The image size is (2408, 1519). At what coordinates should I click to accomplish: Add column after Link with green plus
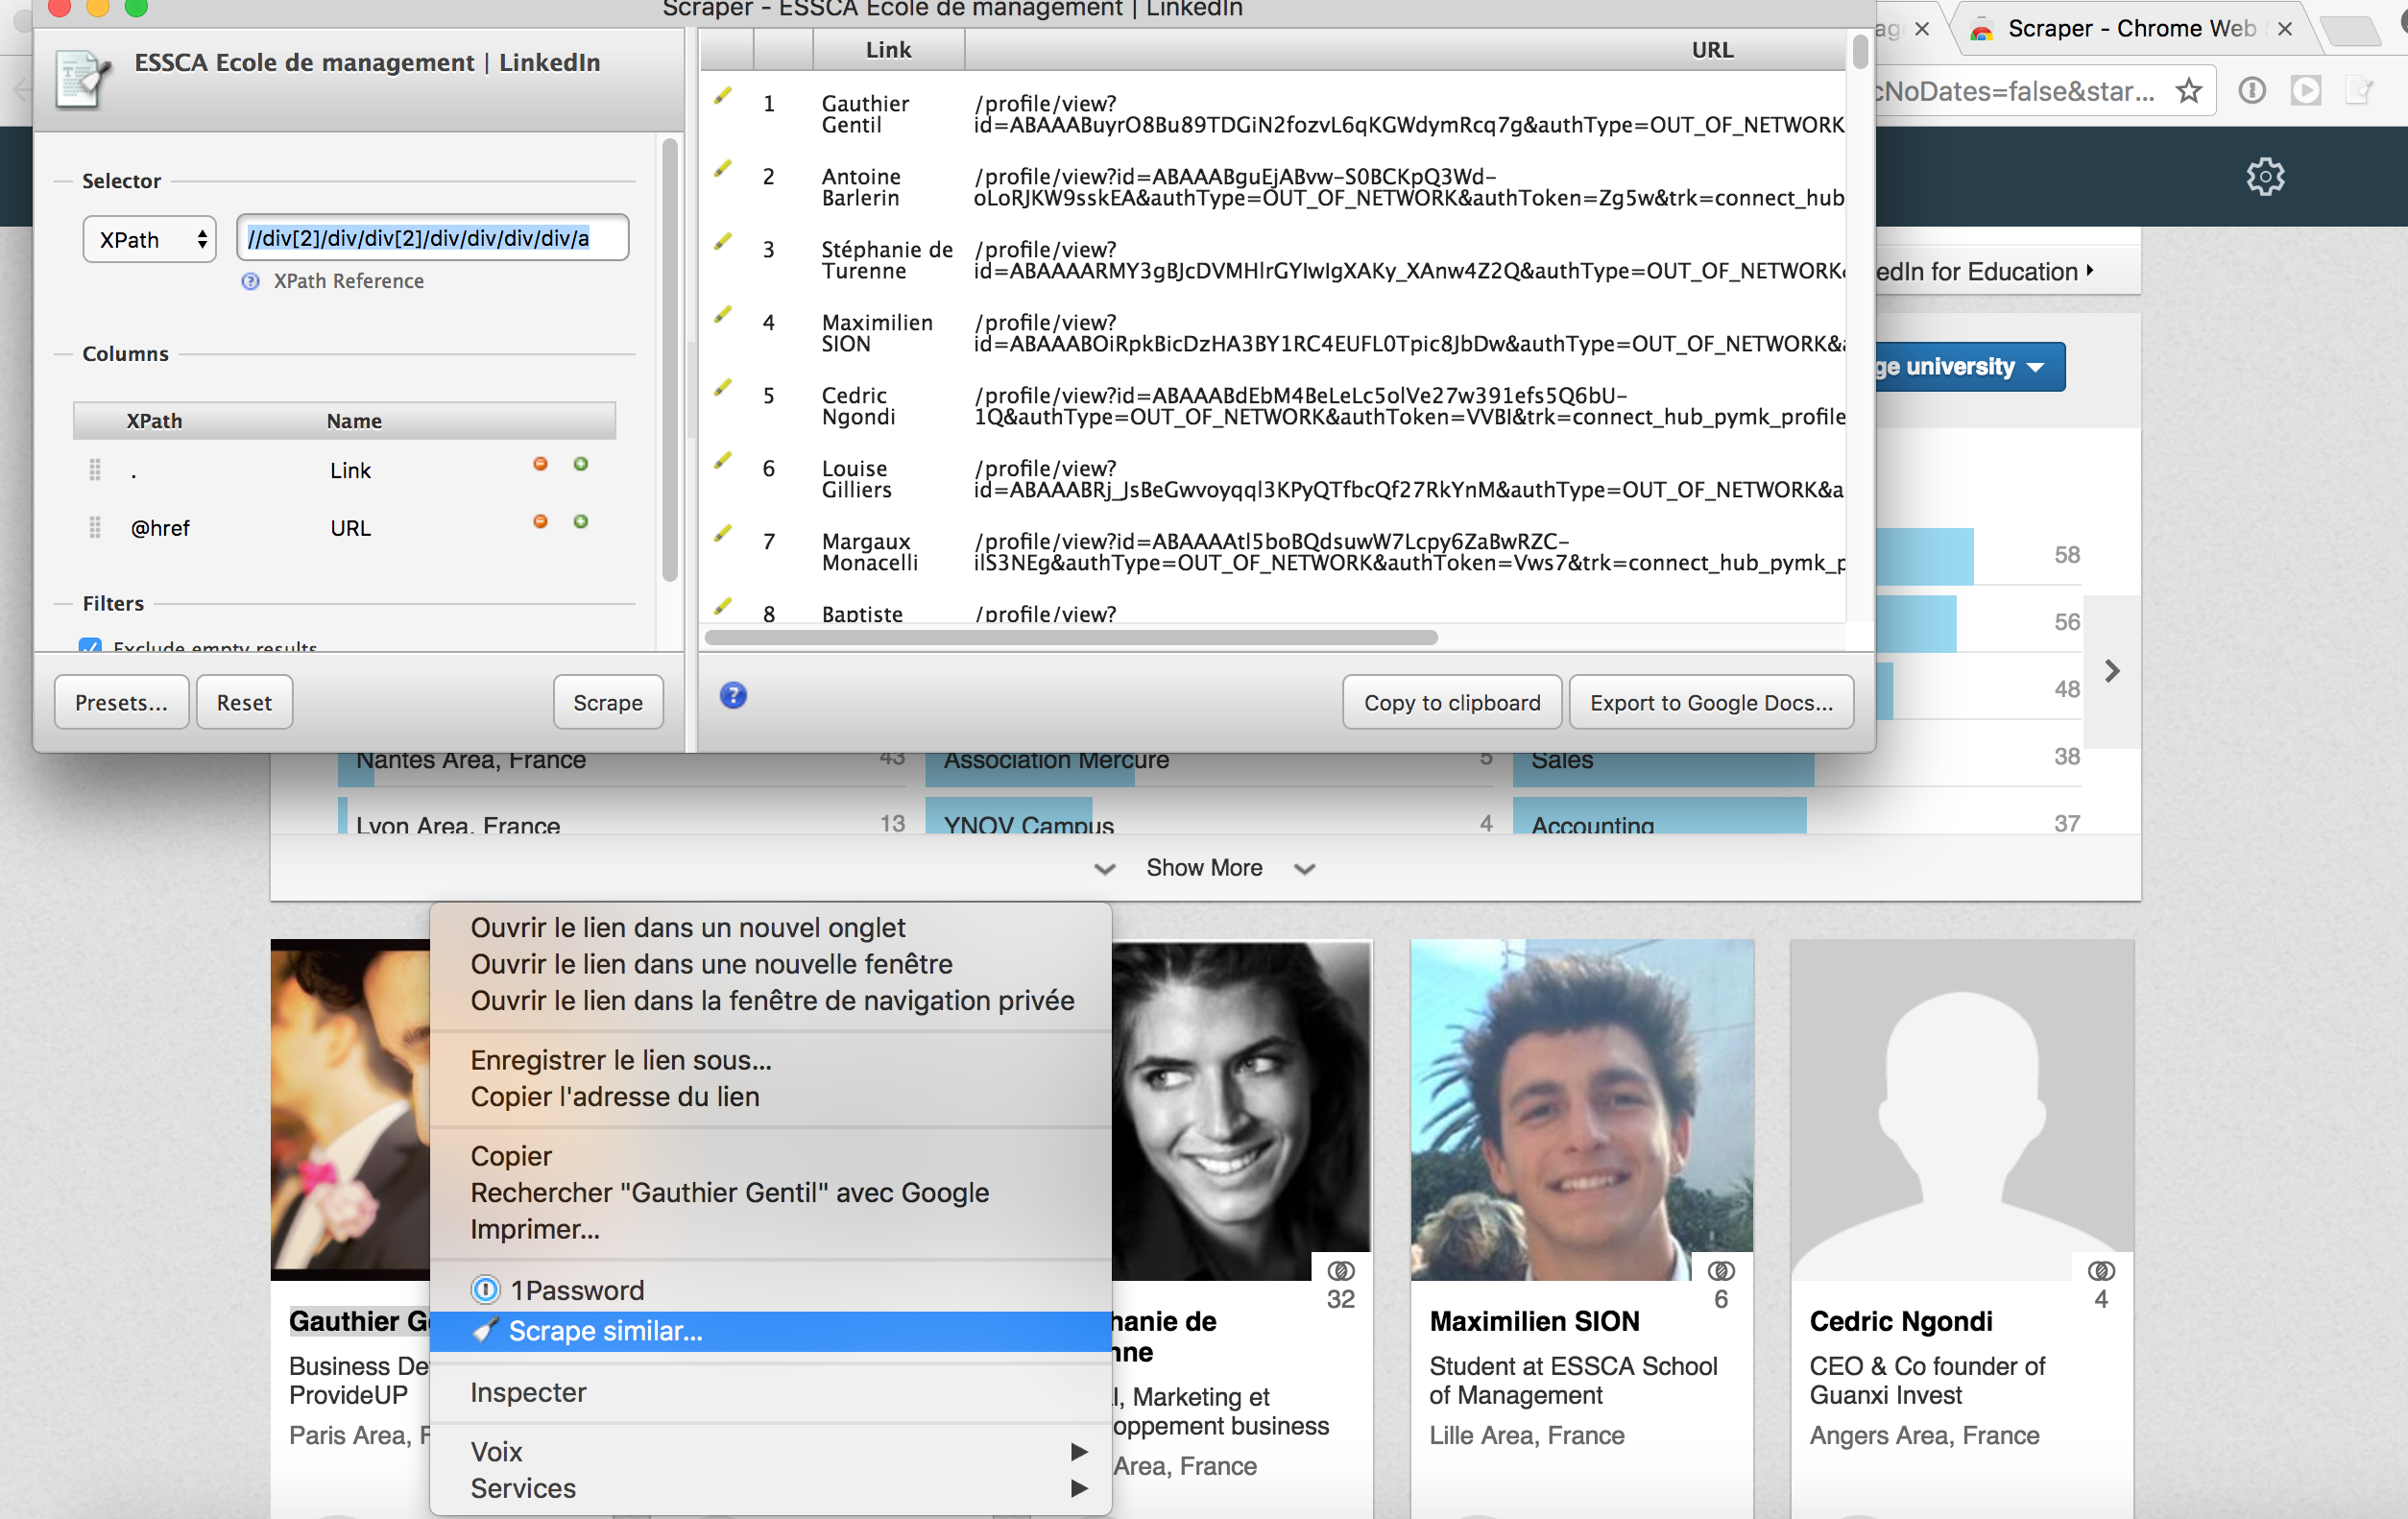click(581, 464)
